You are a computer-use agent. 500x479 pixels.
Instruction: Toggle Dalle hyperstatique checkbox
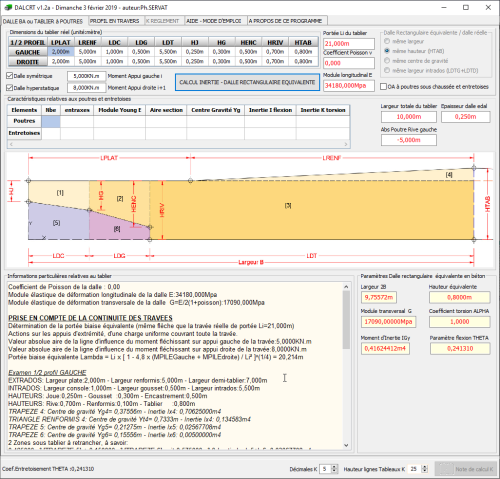tap(9, 88)
